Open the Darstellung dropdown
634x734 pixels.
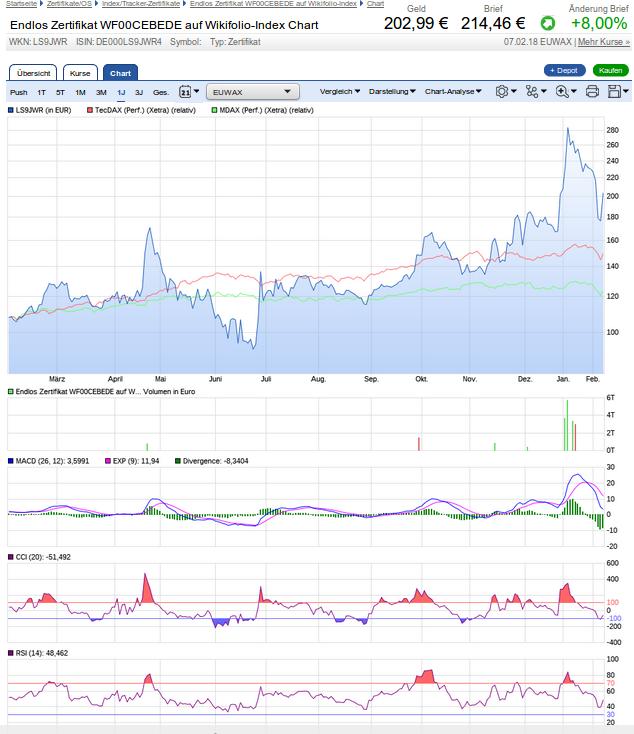(392, 91)
